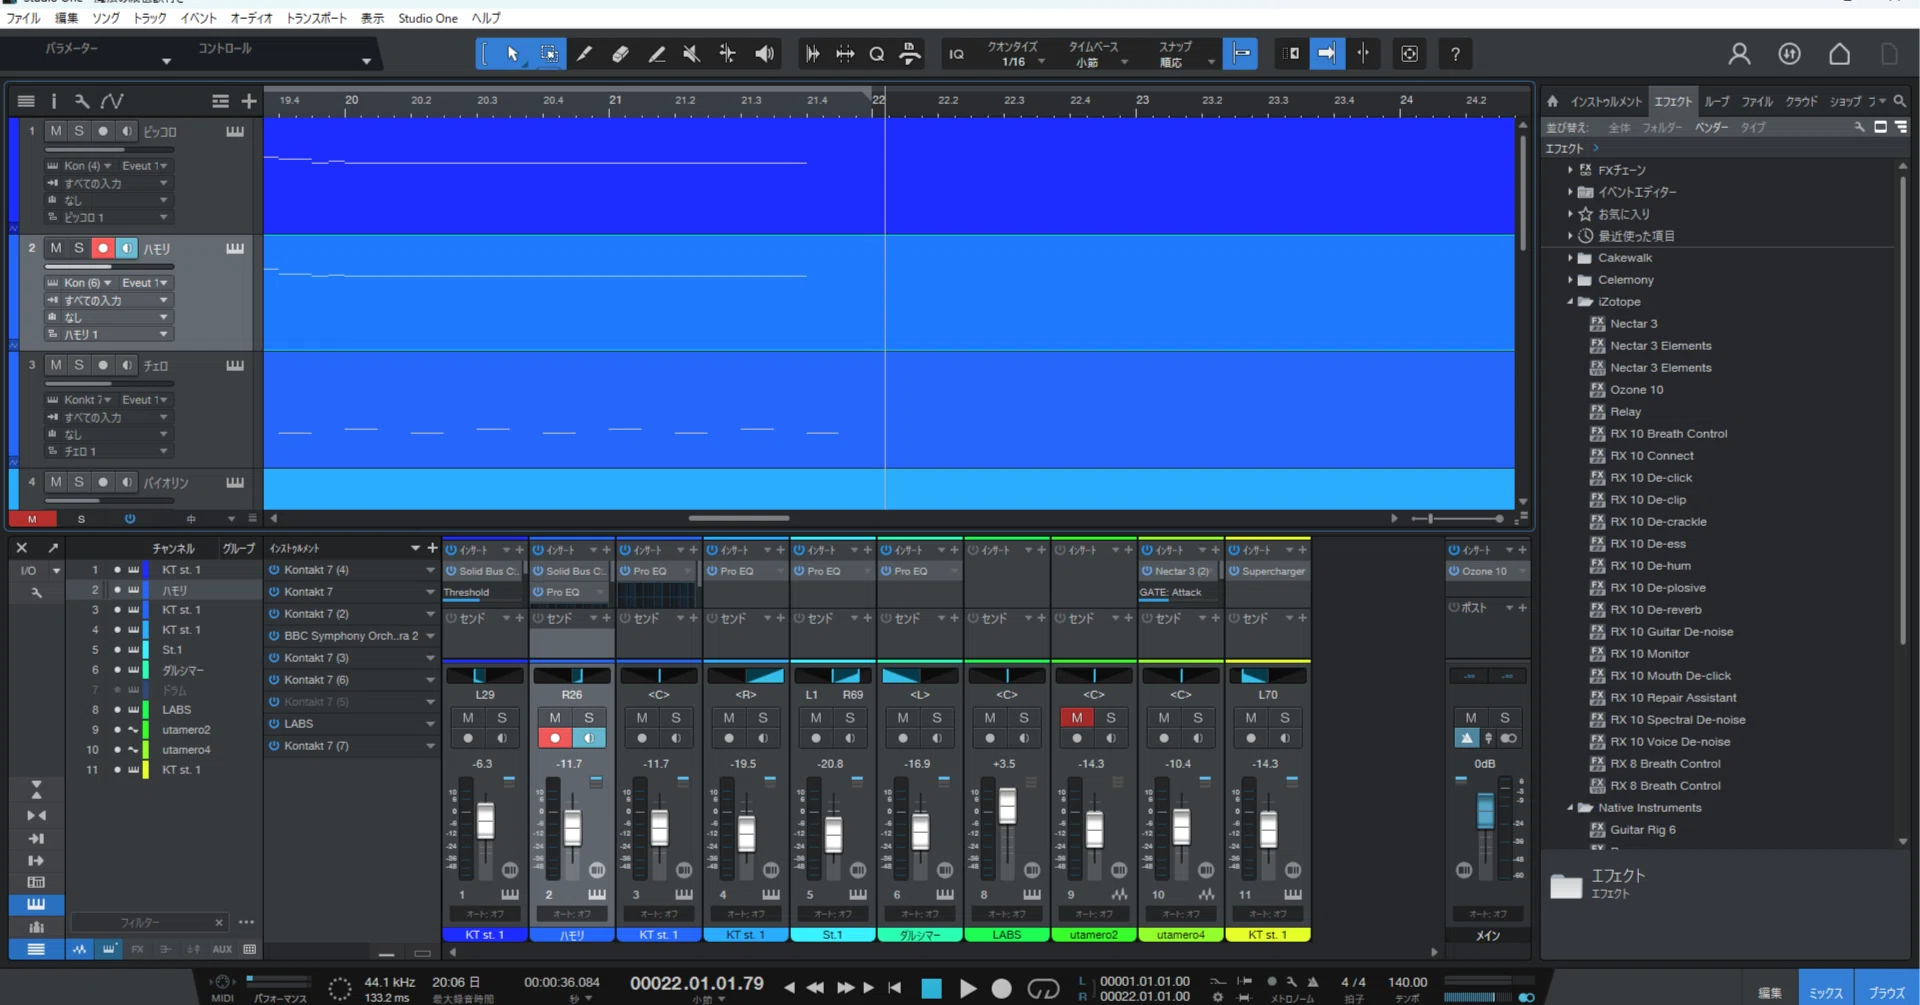Screen dimensions: 1920x1005
Task: Mute the ピッコロ track
Action: tap(56, 131)
